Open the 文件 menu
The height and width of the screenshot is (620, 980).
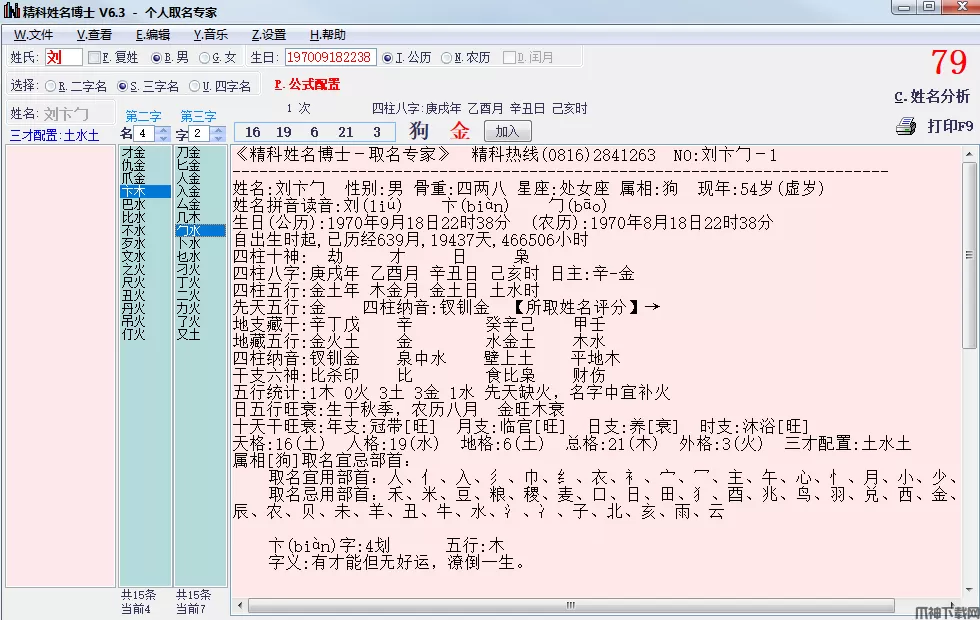point(33,34)
